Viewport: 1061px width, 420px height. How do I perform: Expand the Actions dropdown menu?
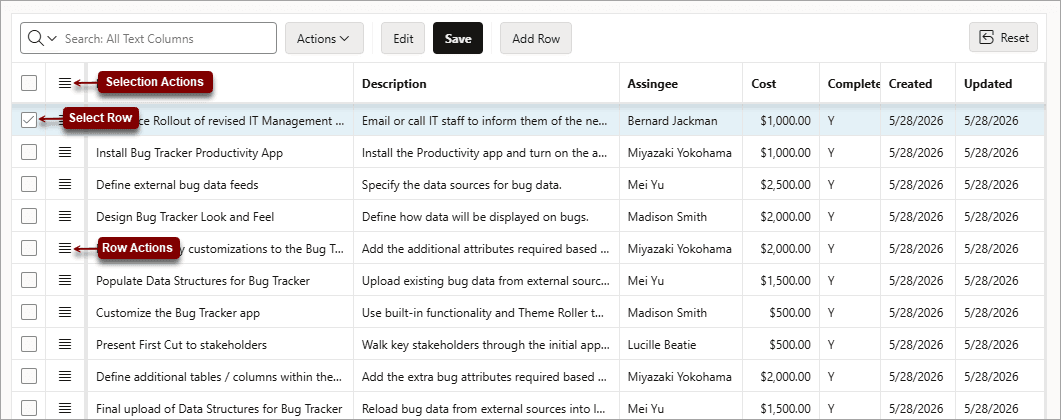tap(324, 39)
